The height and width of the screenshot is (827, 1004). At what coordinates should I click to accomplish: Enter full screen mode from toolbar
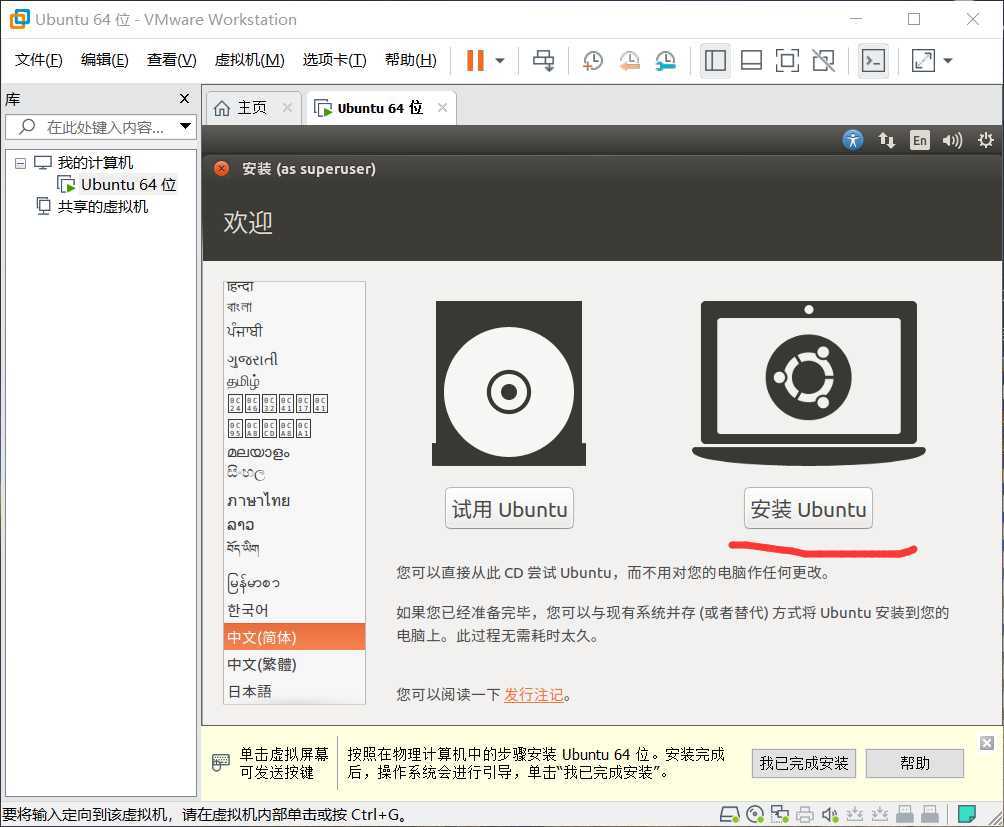(787, 61)
